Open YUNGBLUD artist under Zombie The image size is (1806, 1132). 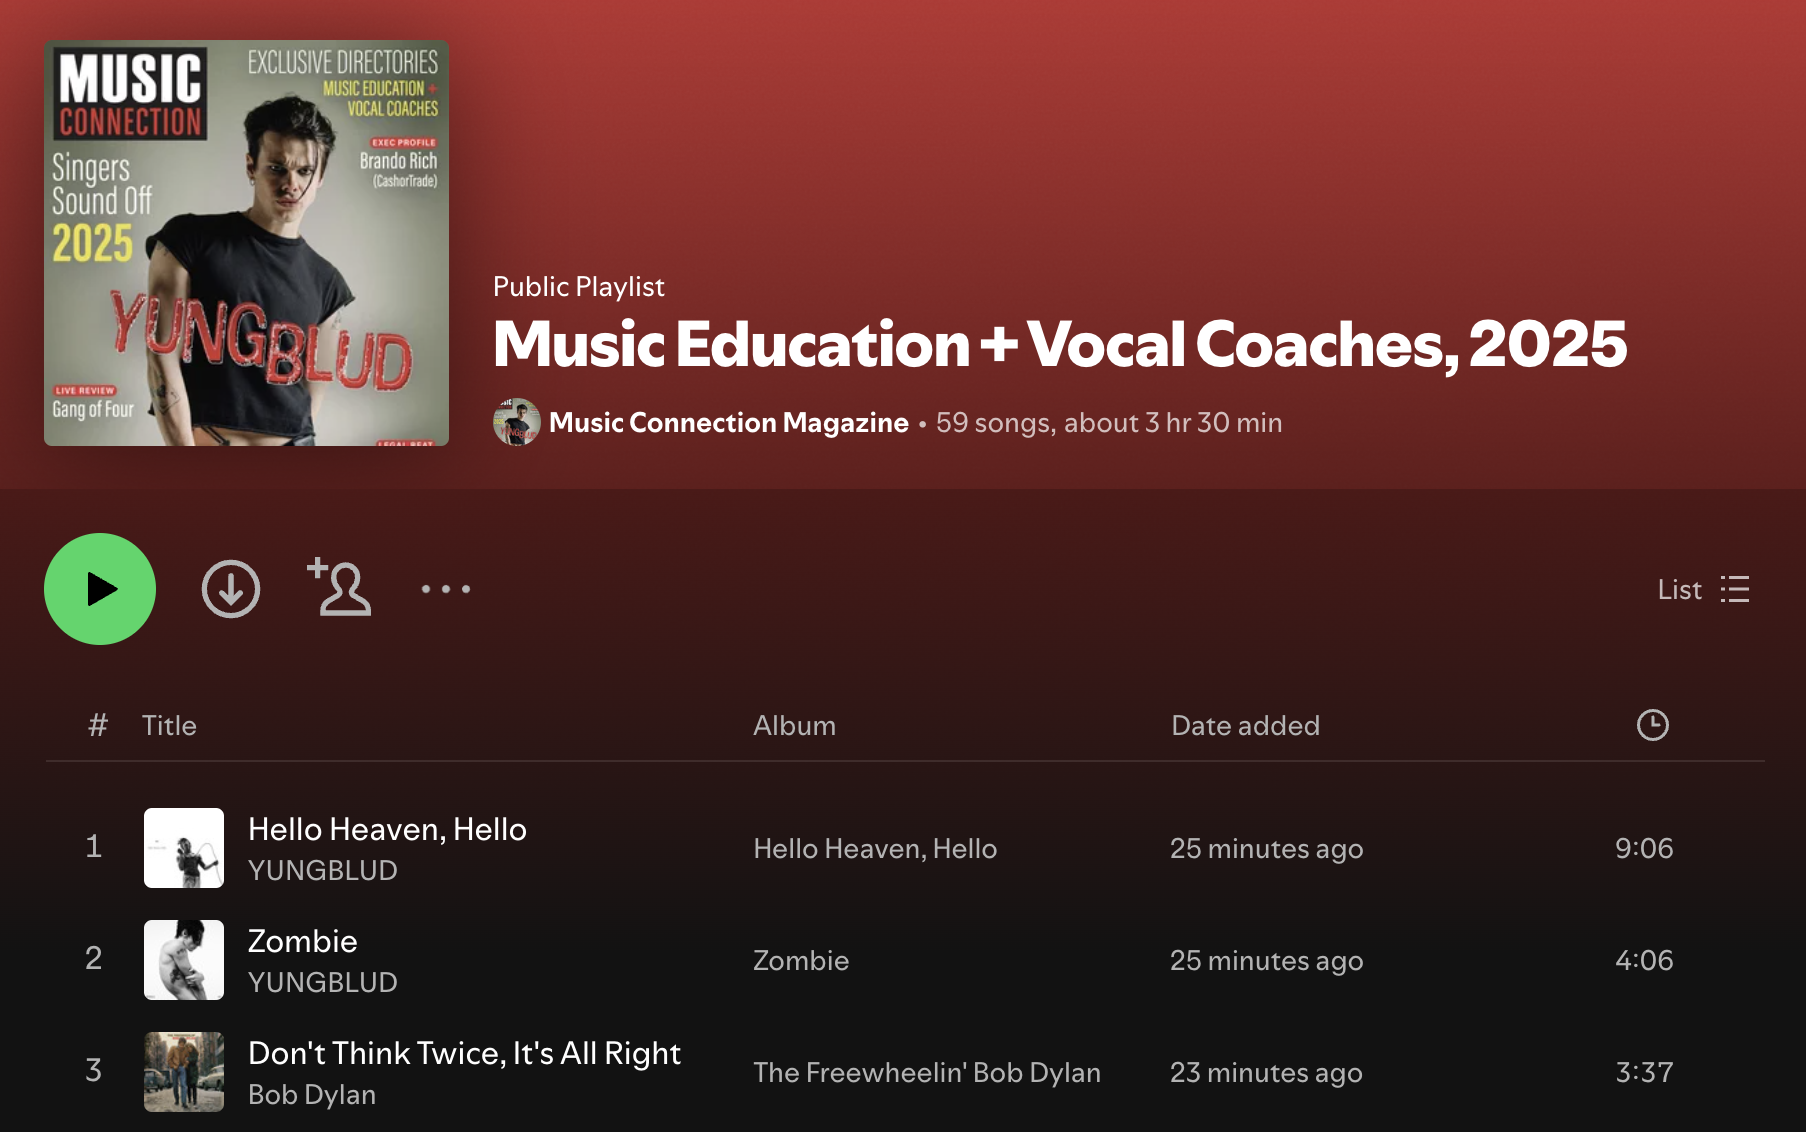323,982
